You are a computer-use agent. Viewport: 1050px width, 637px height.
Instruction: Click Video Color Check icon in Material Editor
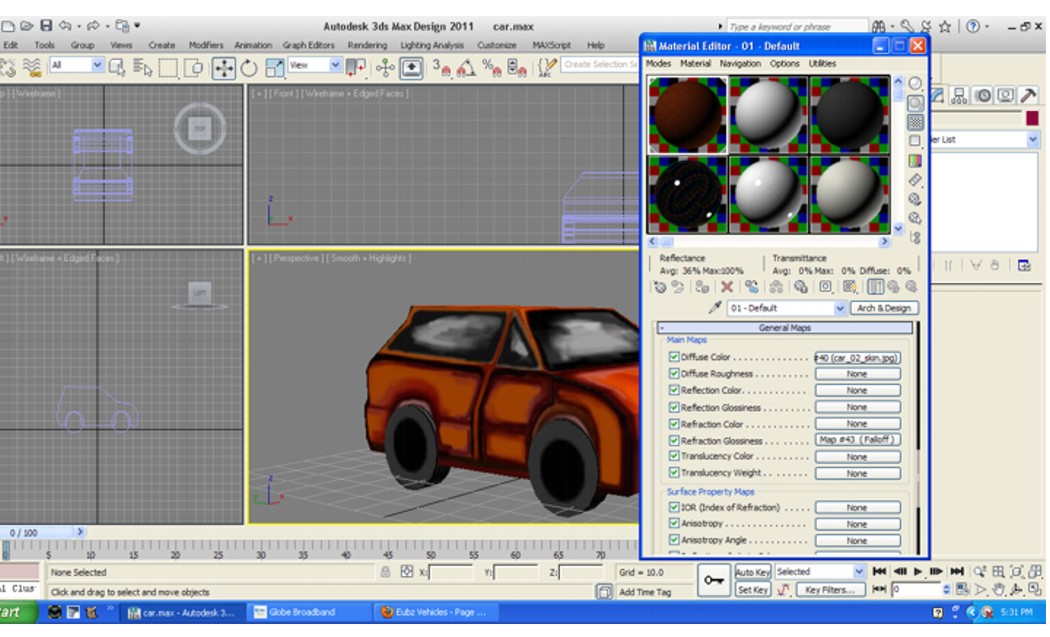[x=915, y=161]
